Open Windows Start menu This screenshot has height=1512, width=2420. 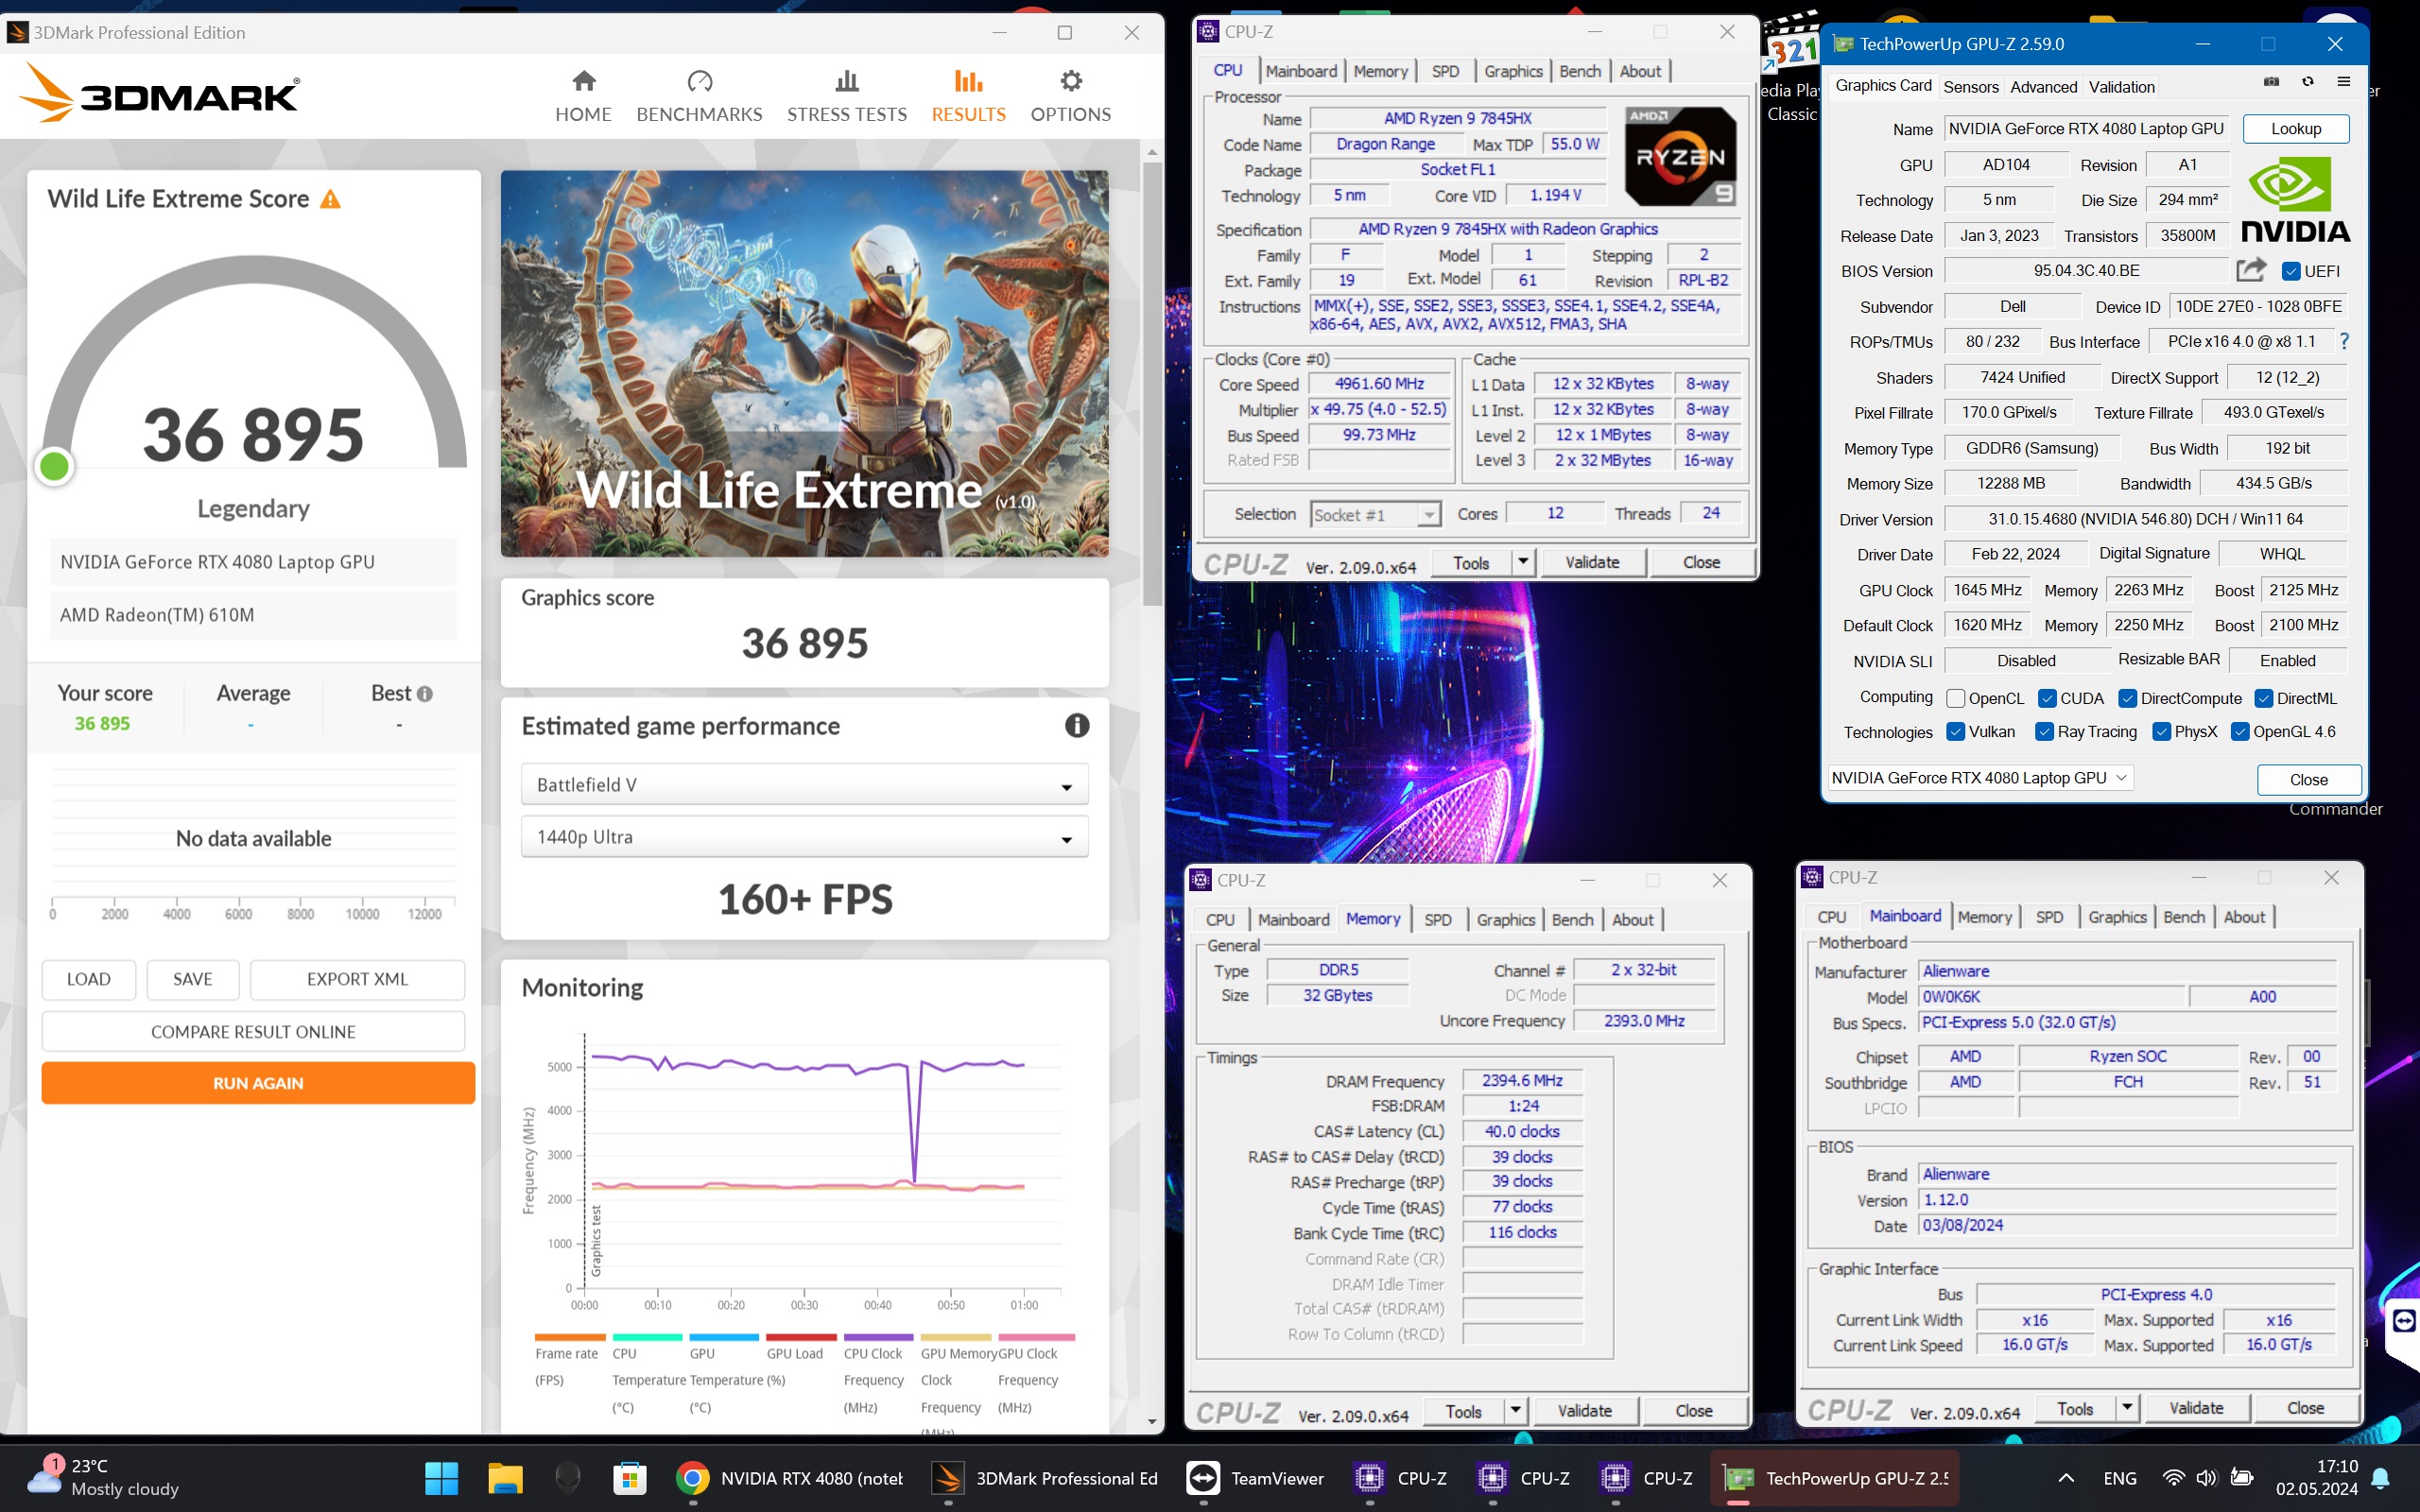pos(441,1478)
